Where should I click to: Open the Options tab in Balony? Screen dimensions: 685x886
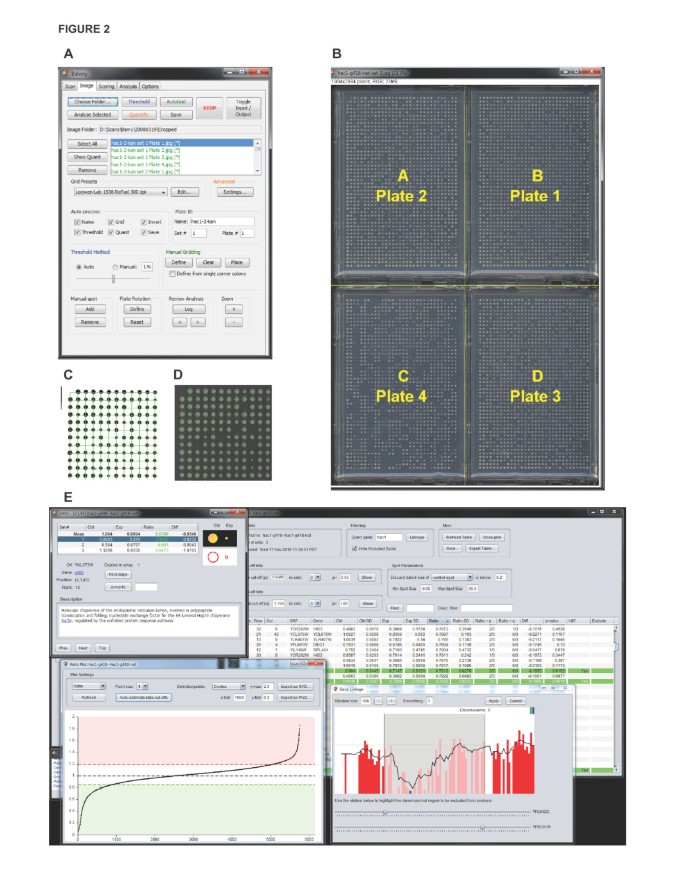pyautogui.click(x=150, y=86)
